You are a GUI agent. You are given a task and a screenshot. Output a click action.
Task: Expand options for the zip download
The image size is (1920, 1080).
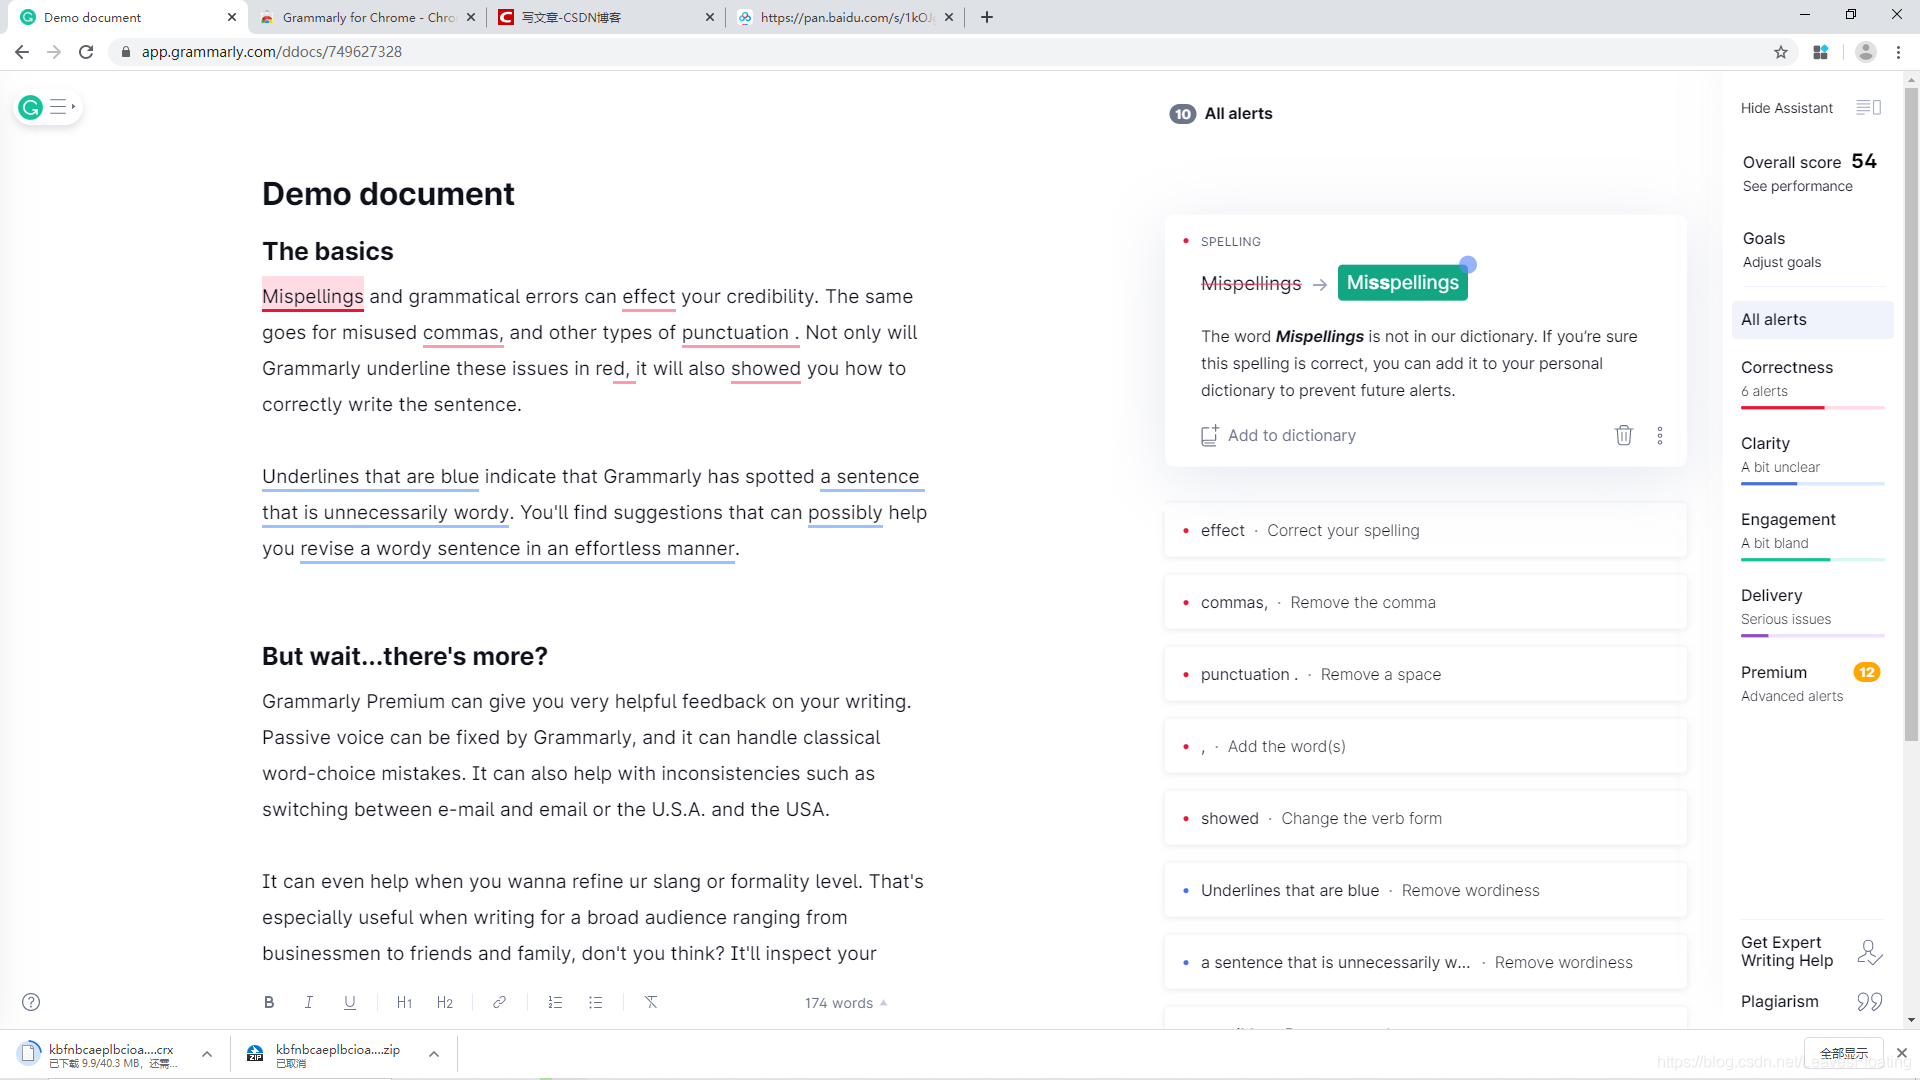(434, 1054)
